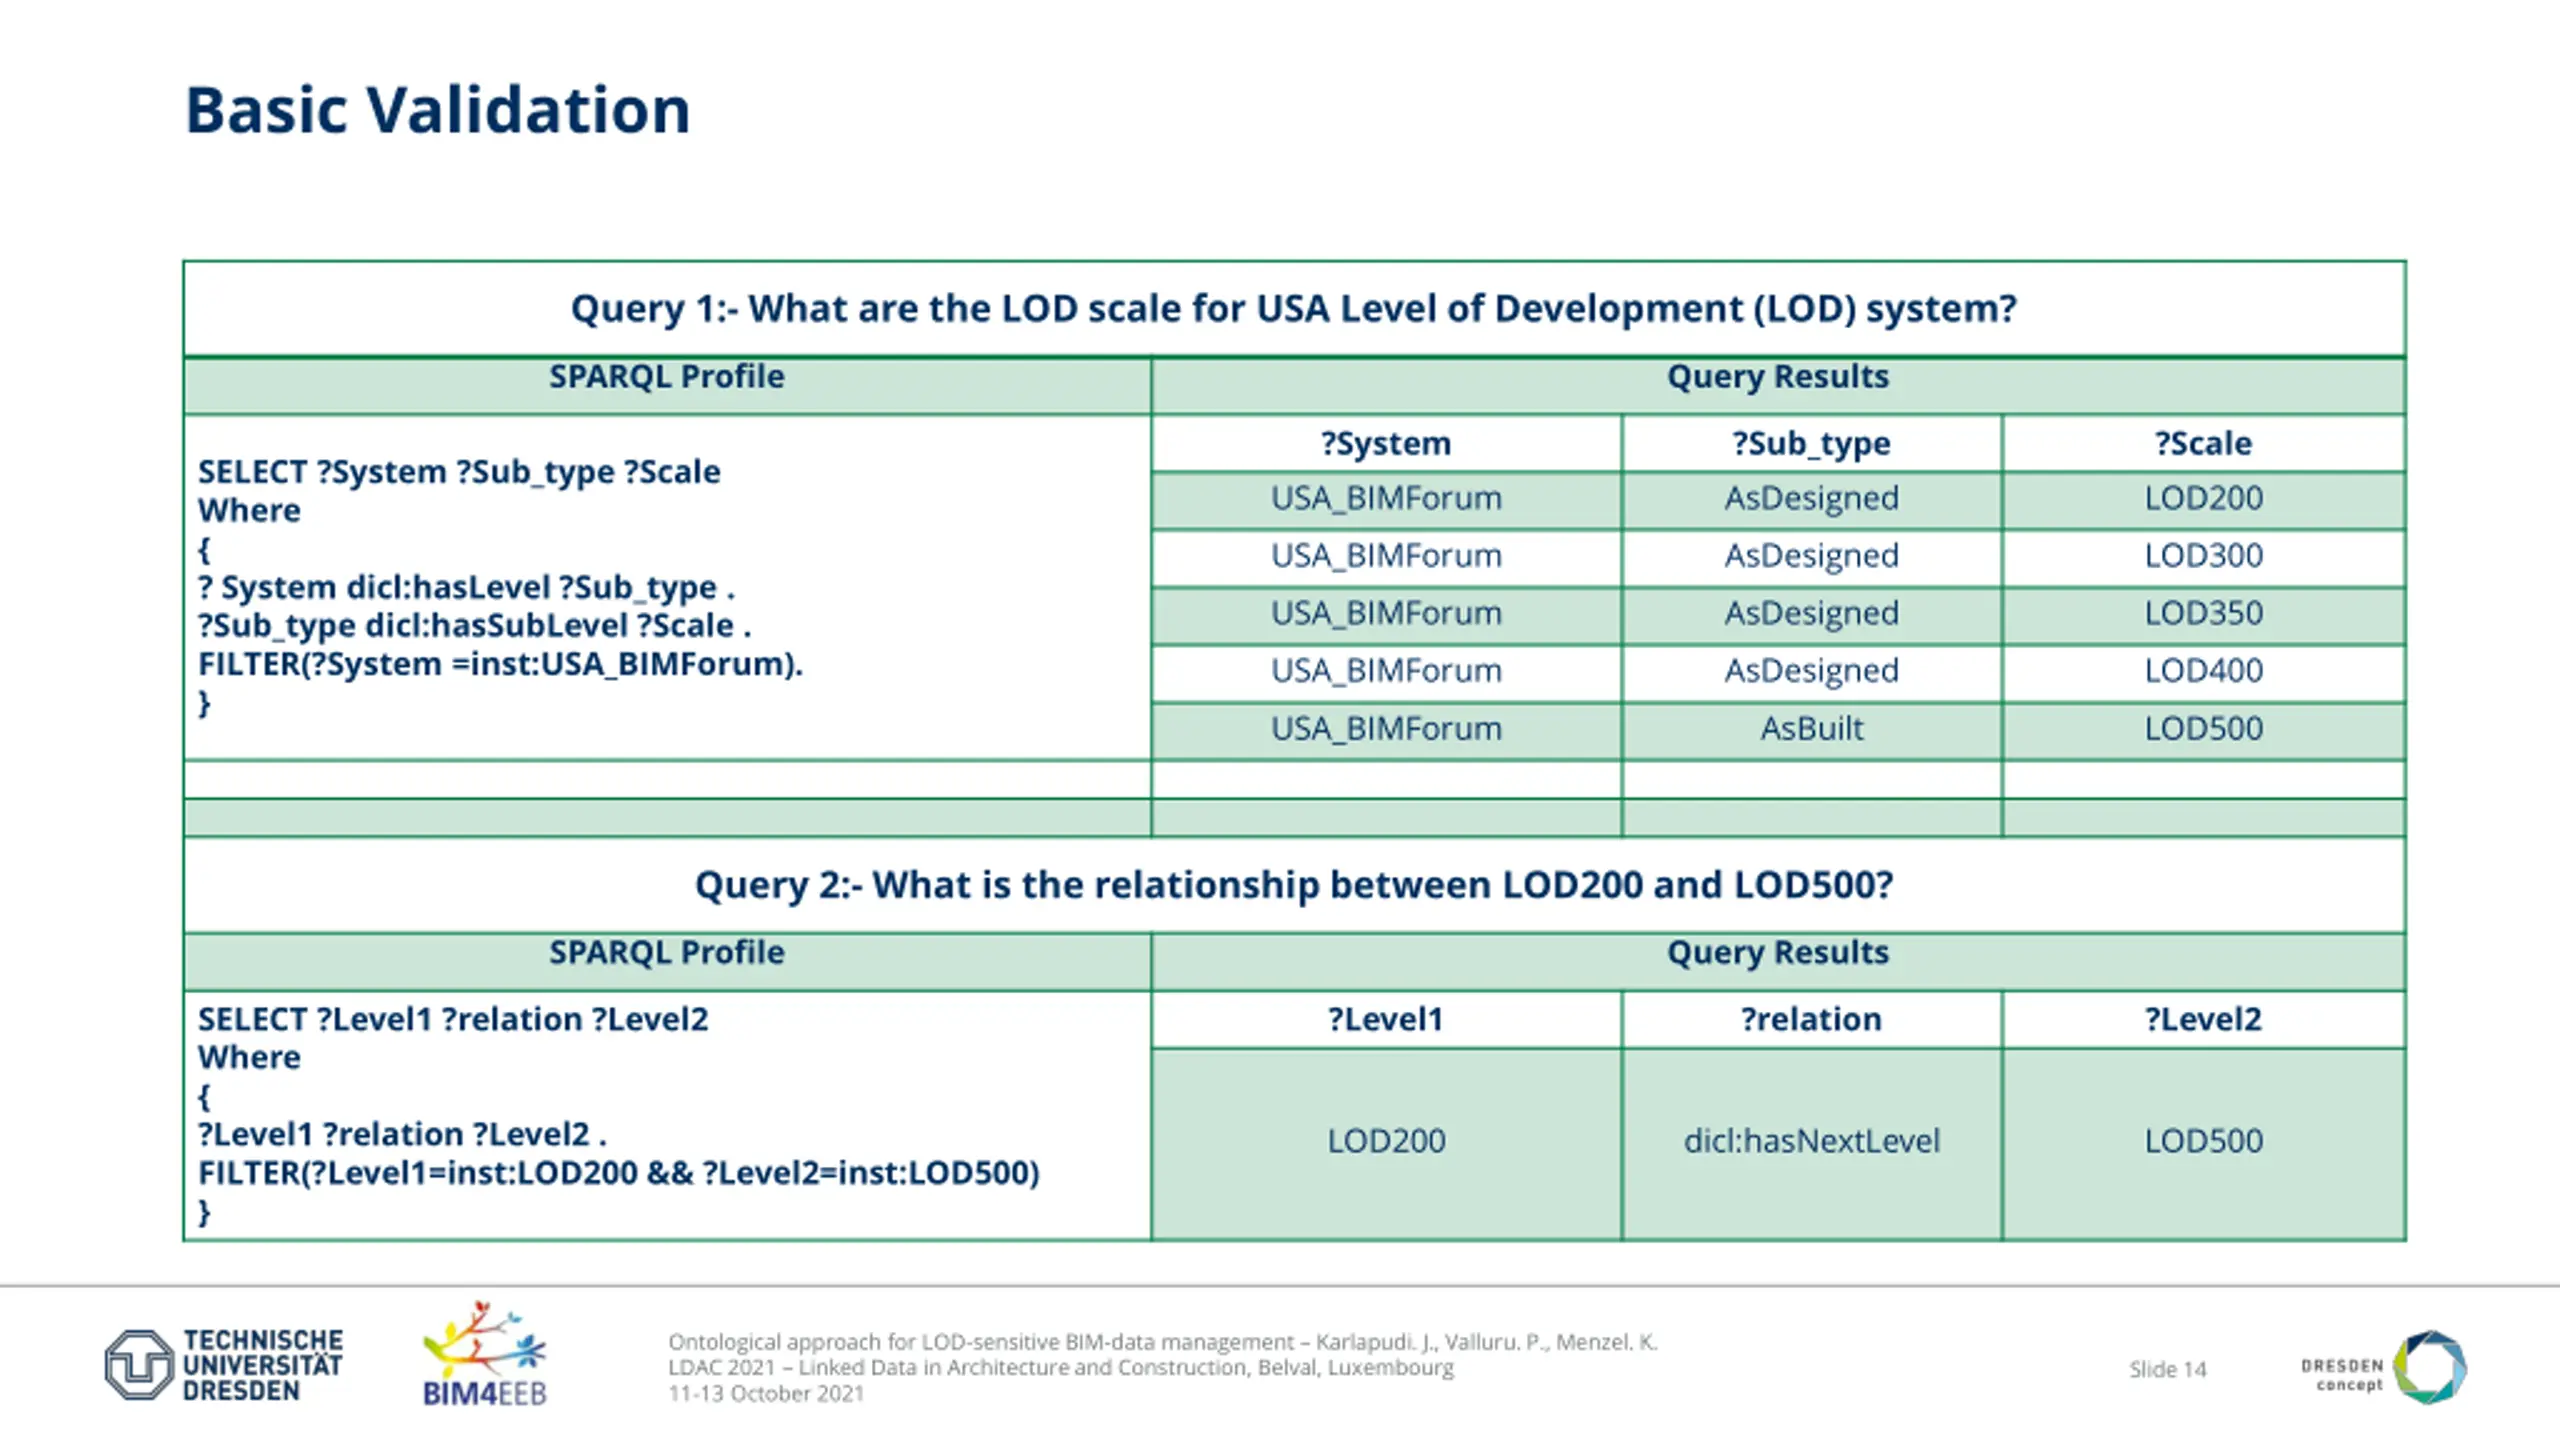The width and height of the screenshot is (2560, 1440).
Task: Select the Query 2 heading text
Action: 1293,884
